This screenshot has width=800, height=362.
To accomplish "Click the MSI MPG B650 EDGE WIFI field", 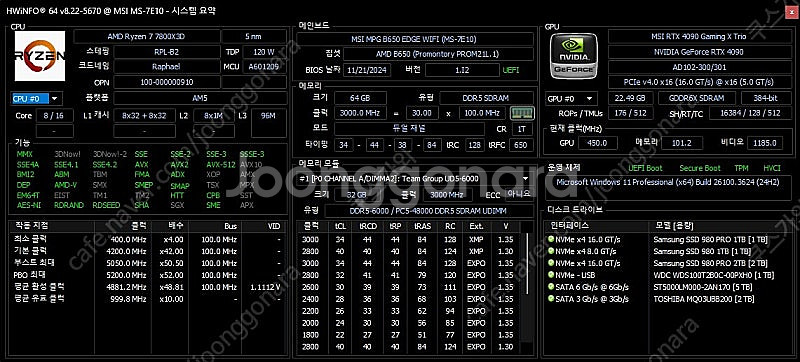I will tap(415, 39).
